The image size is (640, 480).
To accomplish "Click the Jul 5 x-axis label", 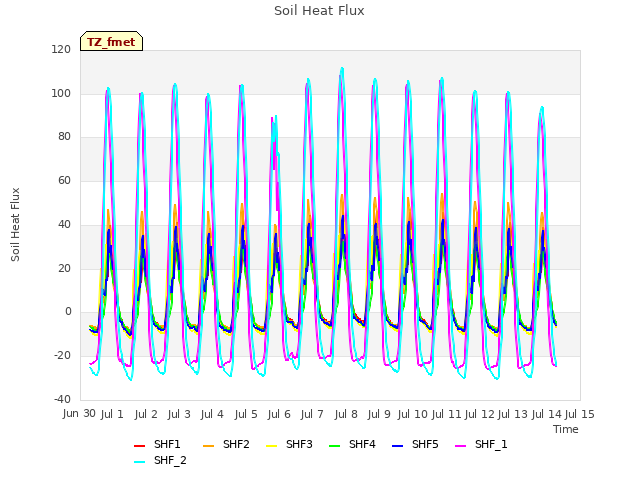I will coord(246,415).
